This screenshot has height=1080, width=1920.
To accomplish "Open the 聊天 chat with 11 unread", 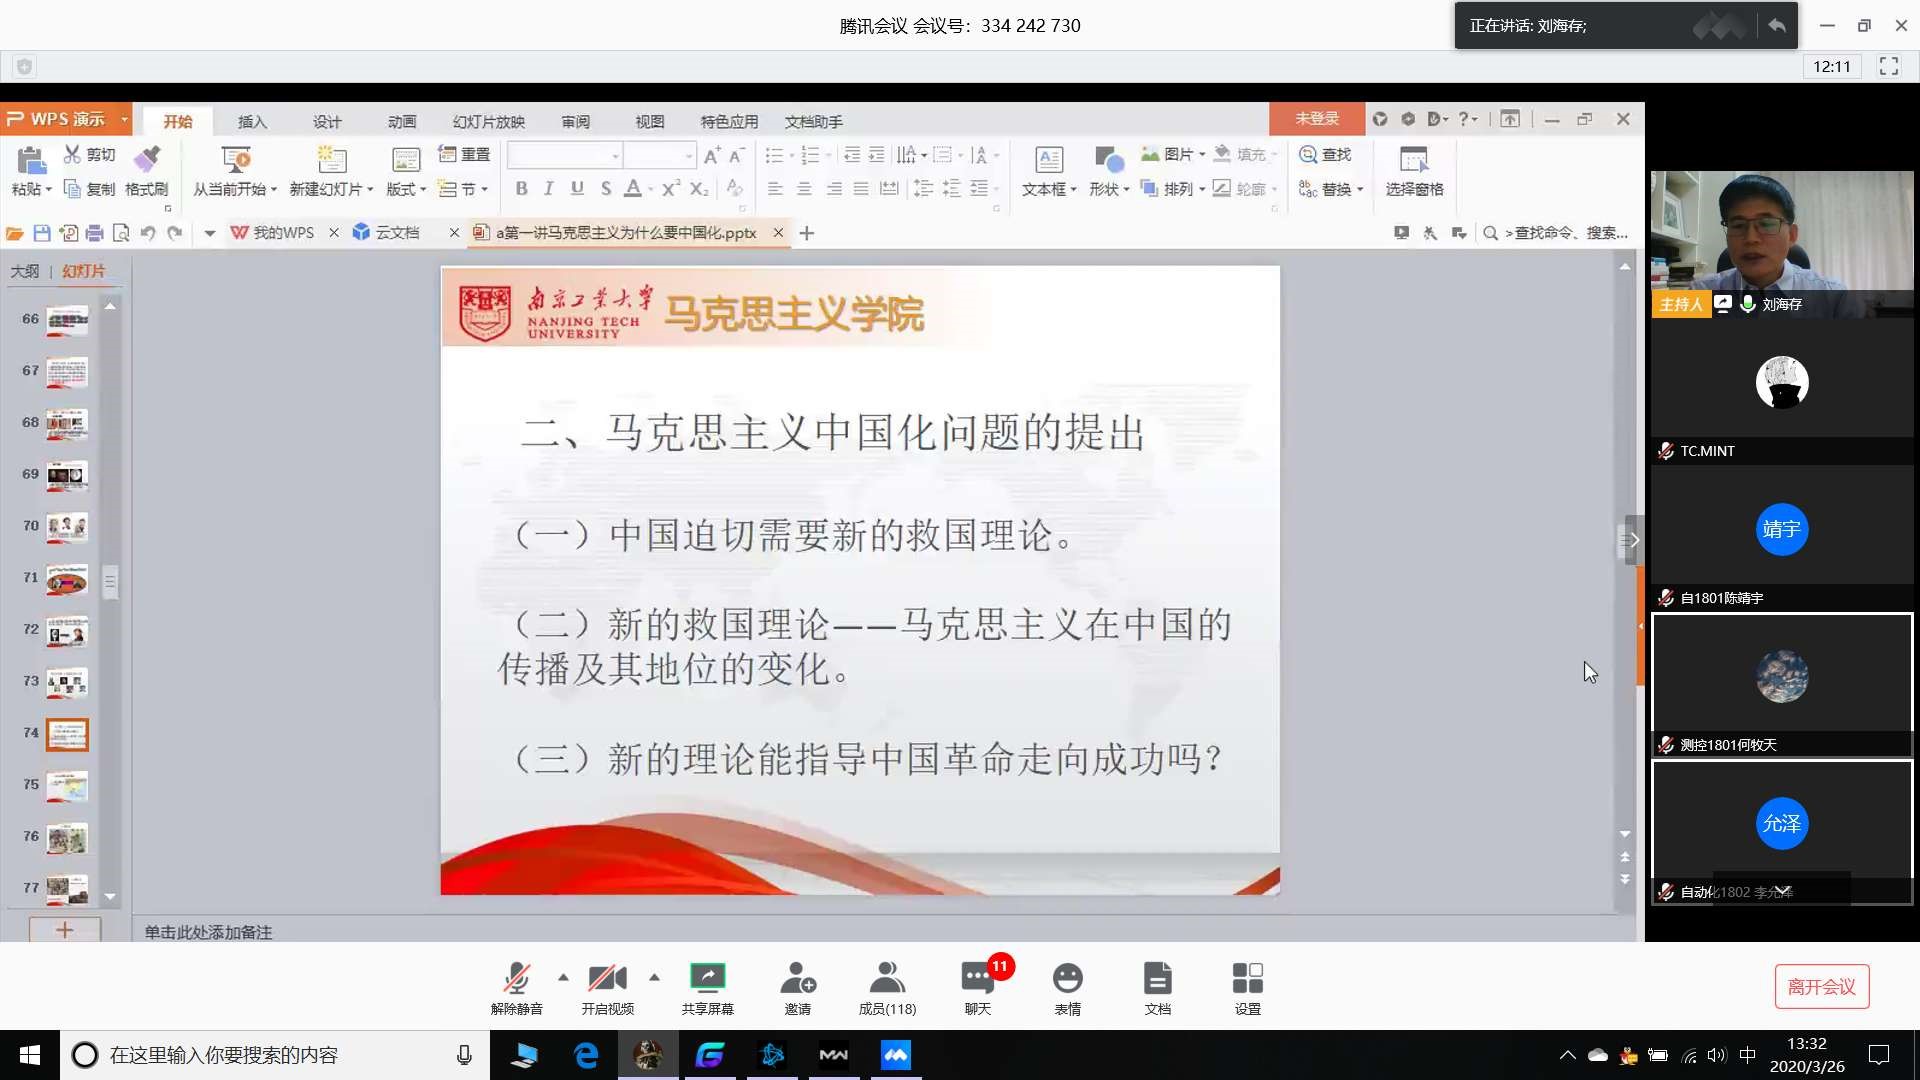I will 977,978.
